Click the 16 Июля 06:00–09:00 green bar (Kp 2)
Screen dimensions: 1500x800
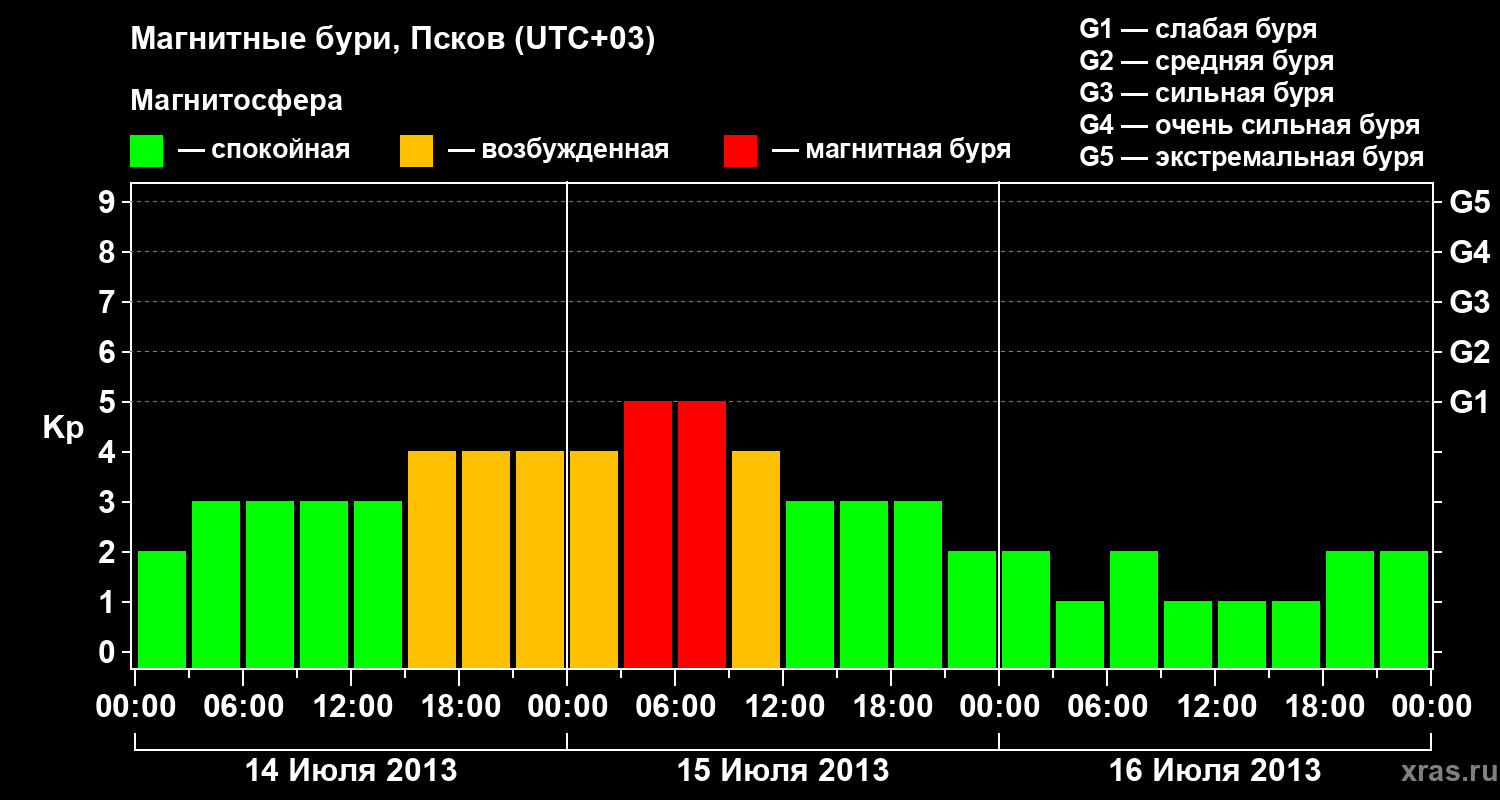coord(1134,609)
